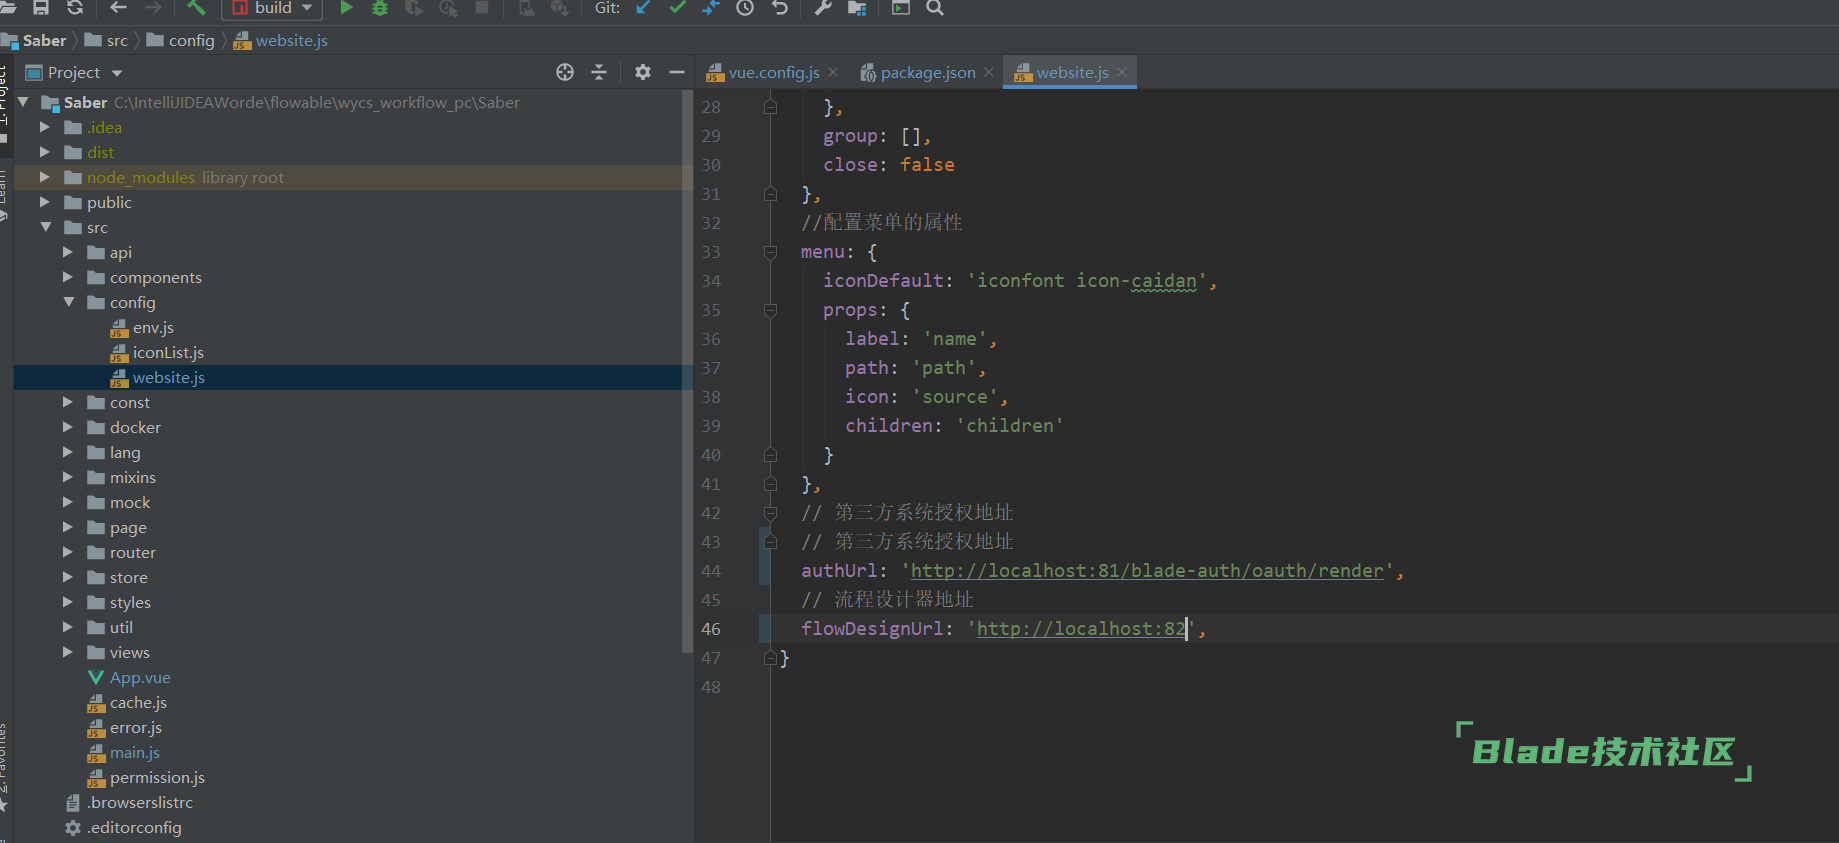1839x843 pixels.
Task: Click the 'Saber' breadcrumb
Action: [44, 41]
